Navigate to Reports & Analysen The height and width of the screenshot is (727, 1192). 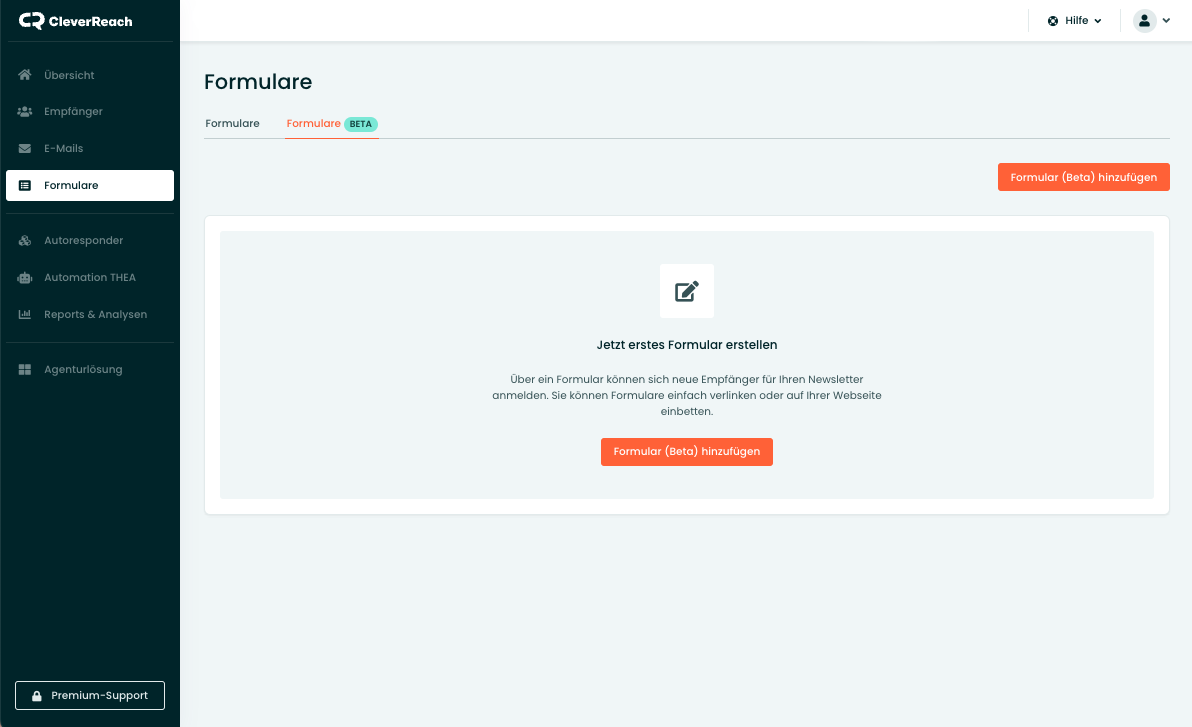click(x=95, y=314)
